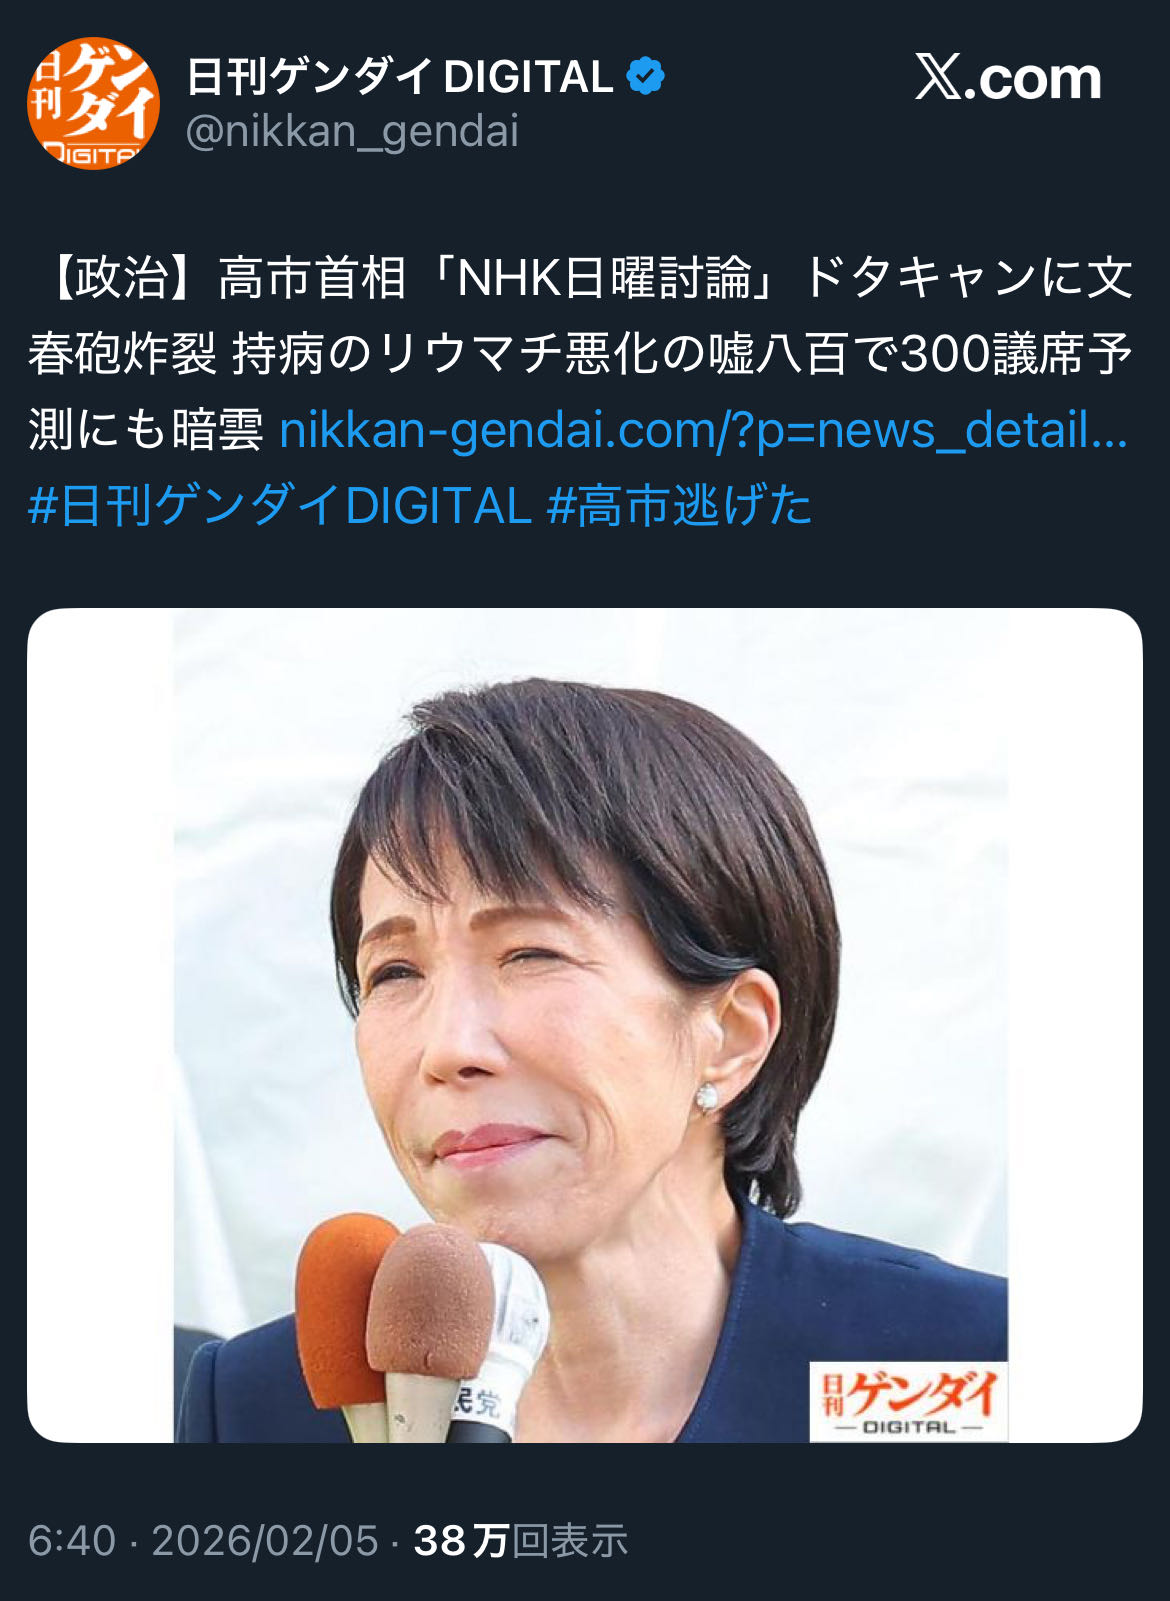Viewport: 1170px width, 1601px height.
Task: Click the blue verified checkmark badge
Action: [x=646, y=77]
